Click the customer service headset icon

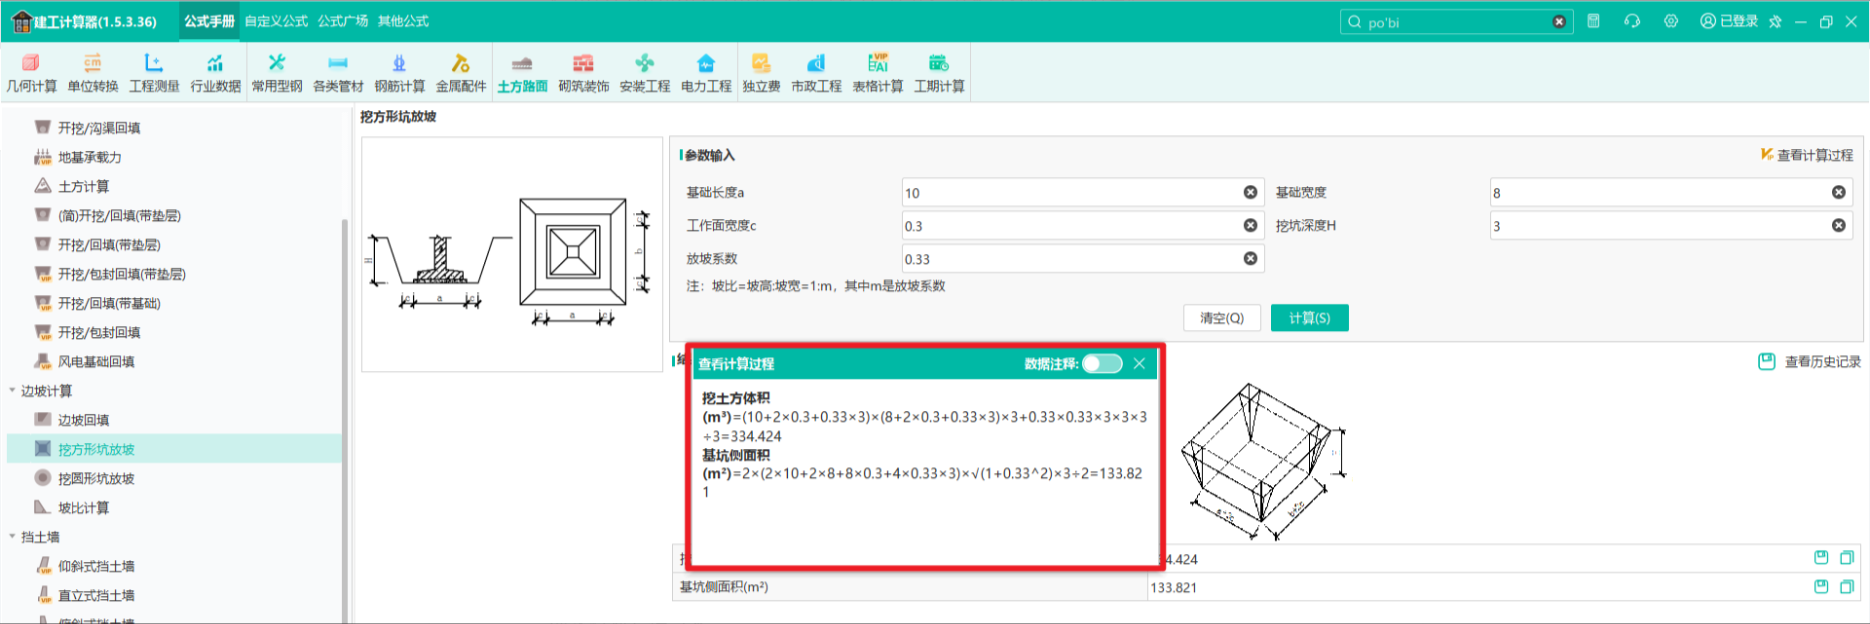click(1632, 21)
